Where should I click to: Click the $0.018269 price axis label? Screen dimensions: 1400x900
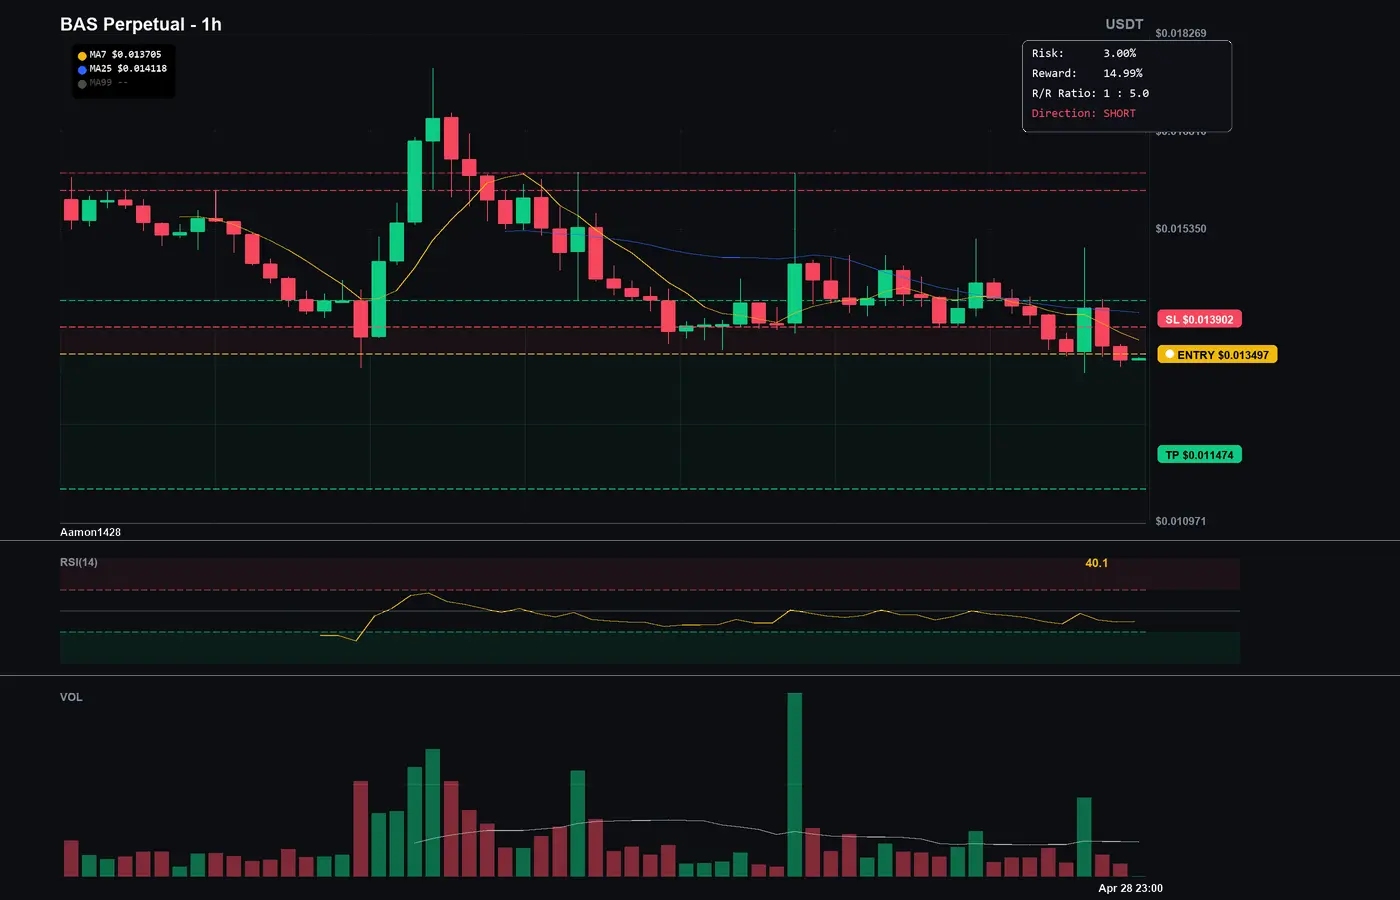[x=1180, y=33]
